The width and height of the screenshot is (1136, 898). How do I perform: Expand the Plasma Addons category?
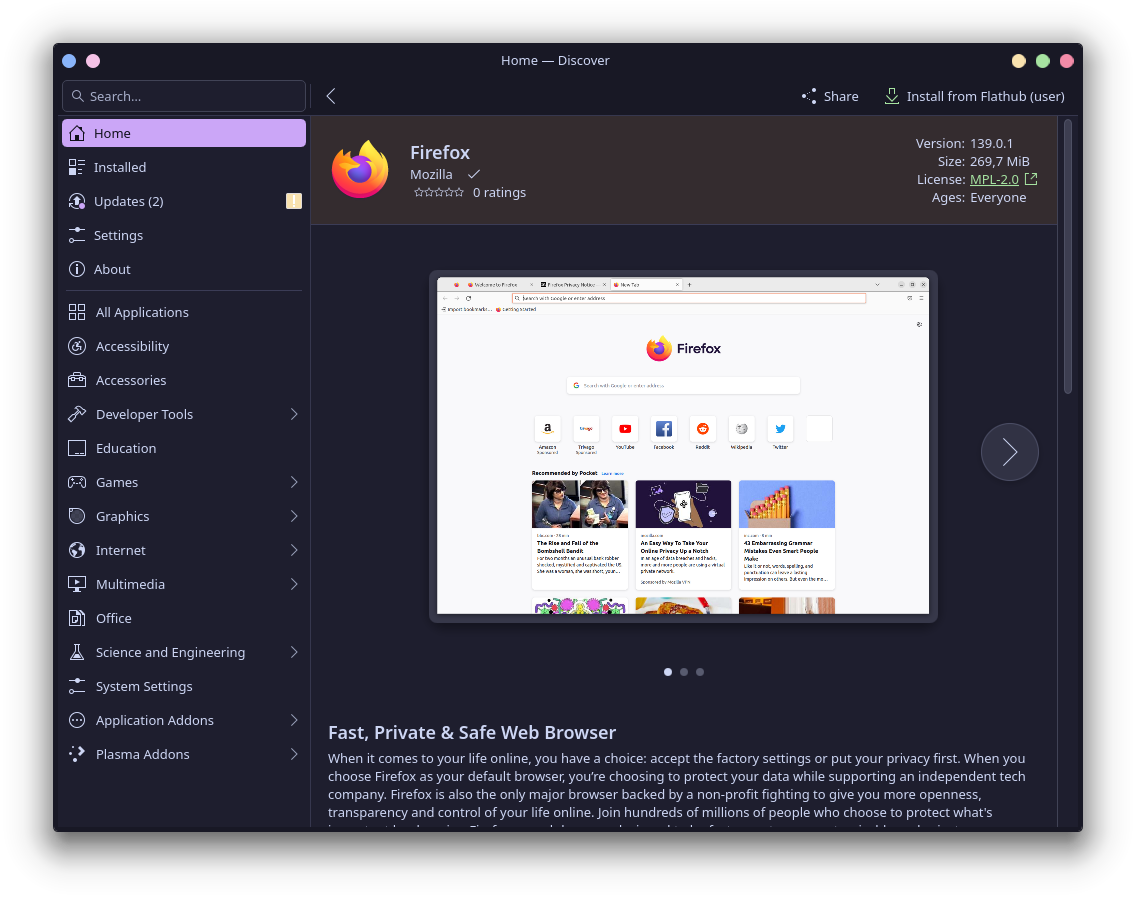click(x=293, y=754)
